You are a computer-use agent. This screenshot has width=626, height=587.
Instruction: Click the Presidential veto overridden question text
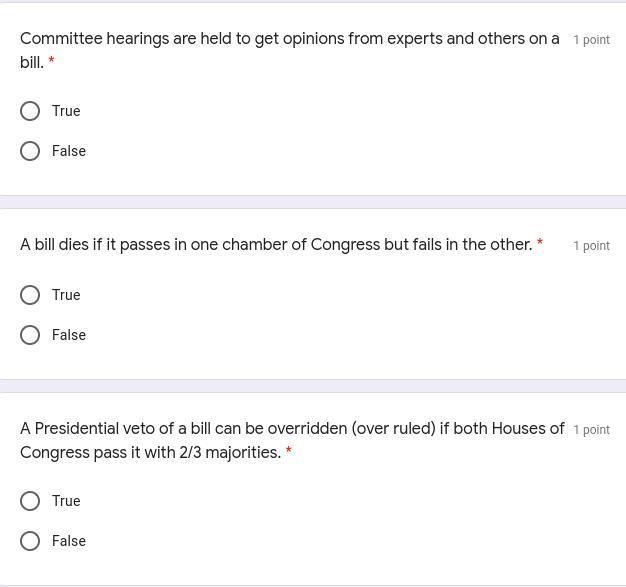coord(292,440)
